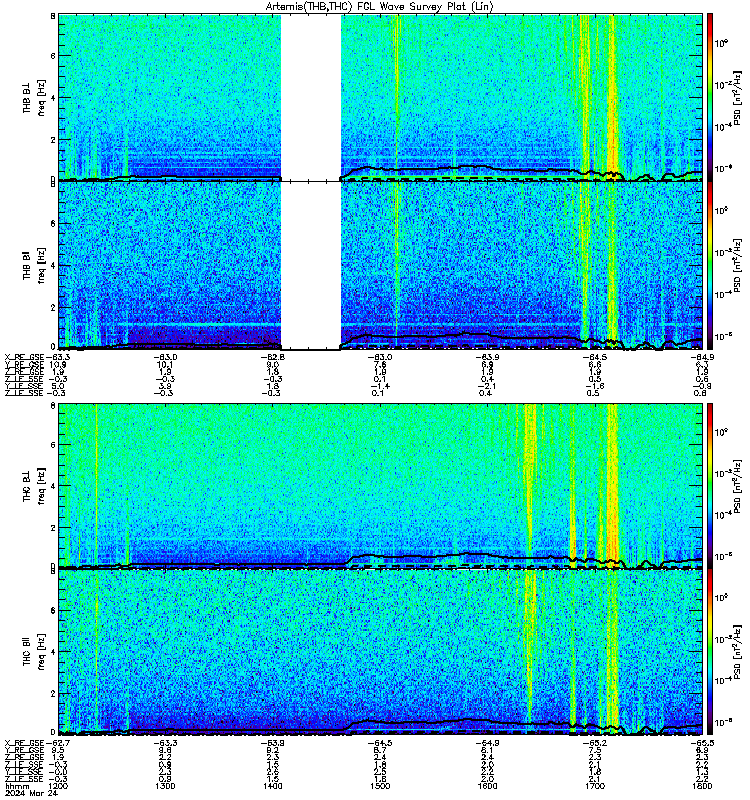Click the 1300 time tick label
750x800 pixels.
pyautogui.click(x=165, y=786)
